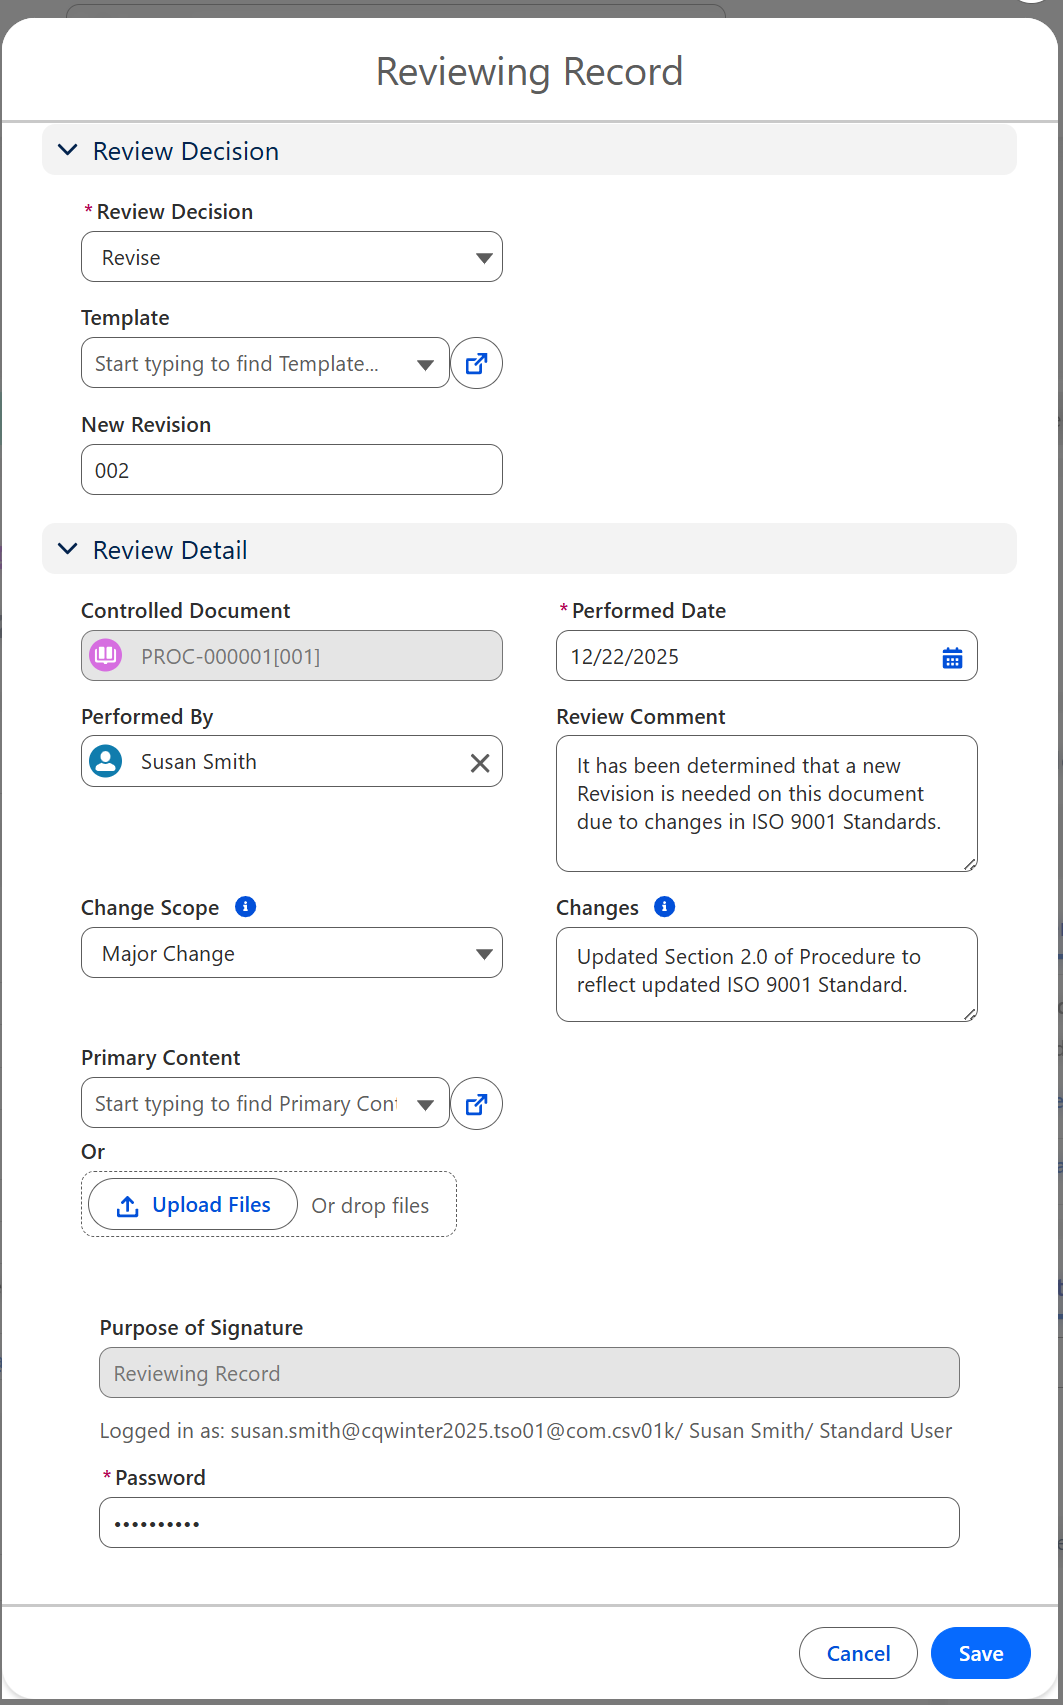
Task: Click calendar icon in Performed Date
Action: tap(952, 657)
